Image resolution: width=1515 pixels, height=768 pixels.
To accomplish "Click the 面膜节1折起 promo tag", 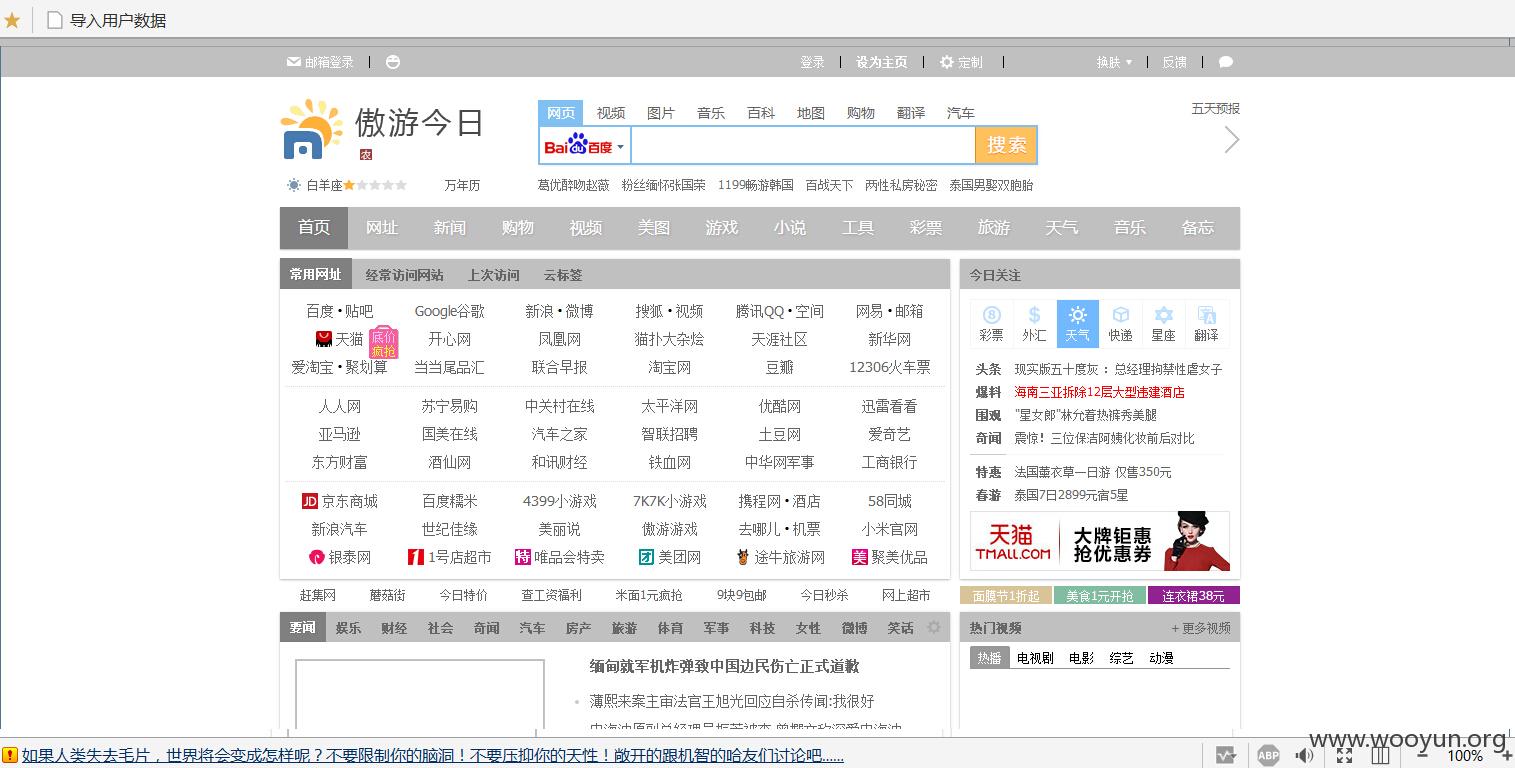I will click(1006, 596).
